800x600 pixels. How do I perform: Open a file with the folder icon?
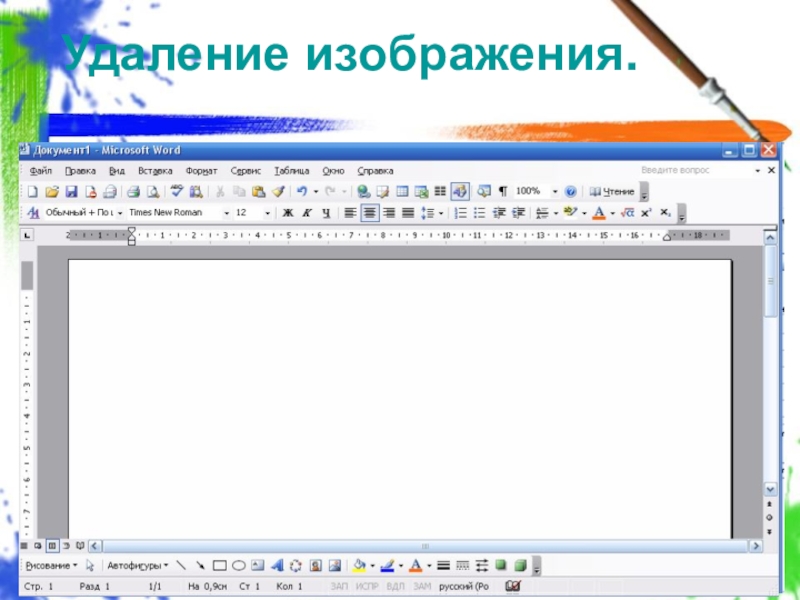click(x=52, y=192)
